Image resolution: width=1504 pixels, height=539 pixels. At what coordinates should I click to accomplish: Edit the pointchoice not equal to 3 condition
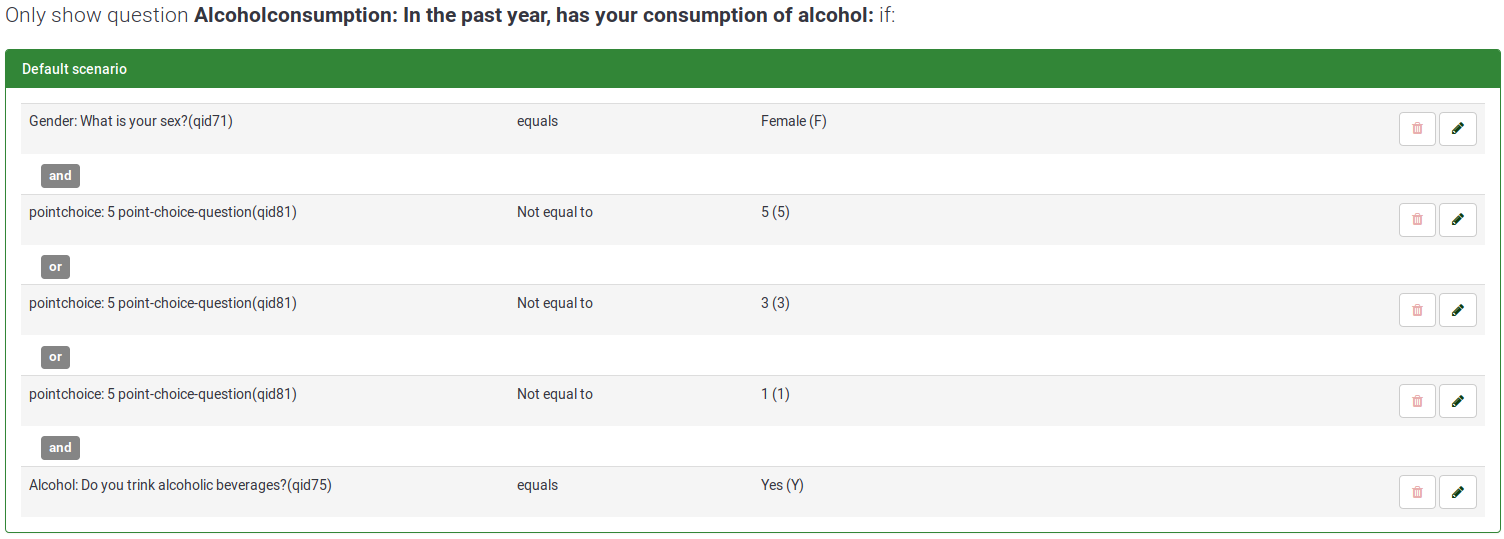[1457, 310]
